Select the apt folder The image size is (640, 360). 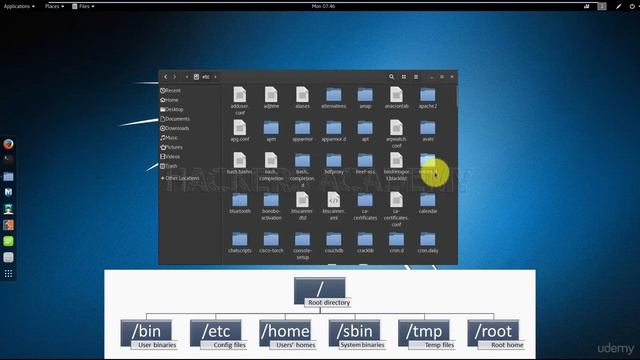coord(365,131)
